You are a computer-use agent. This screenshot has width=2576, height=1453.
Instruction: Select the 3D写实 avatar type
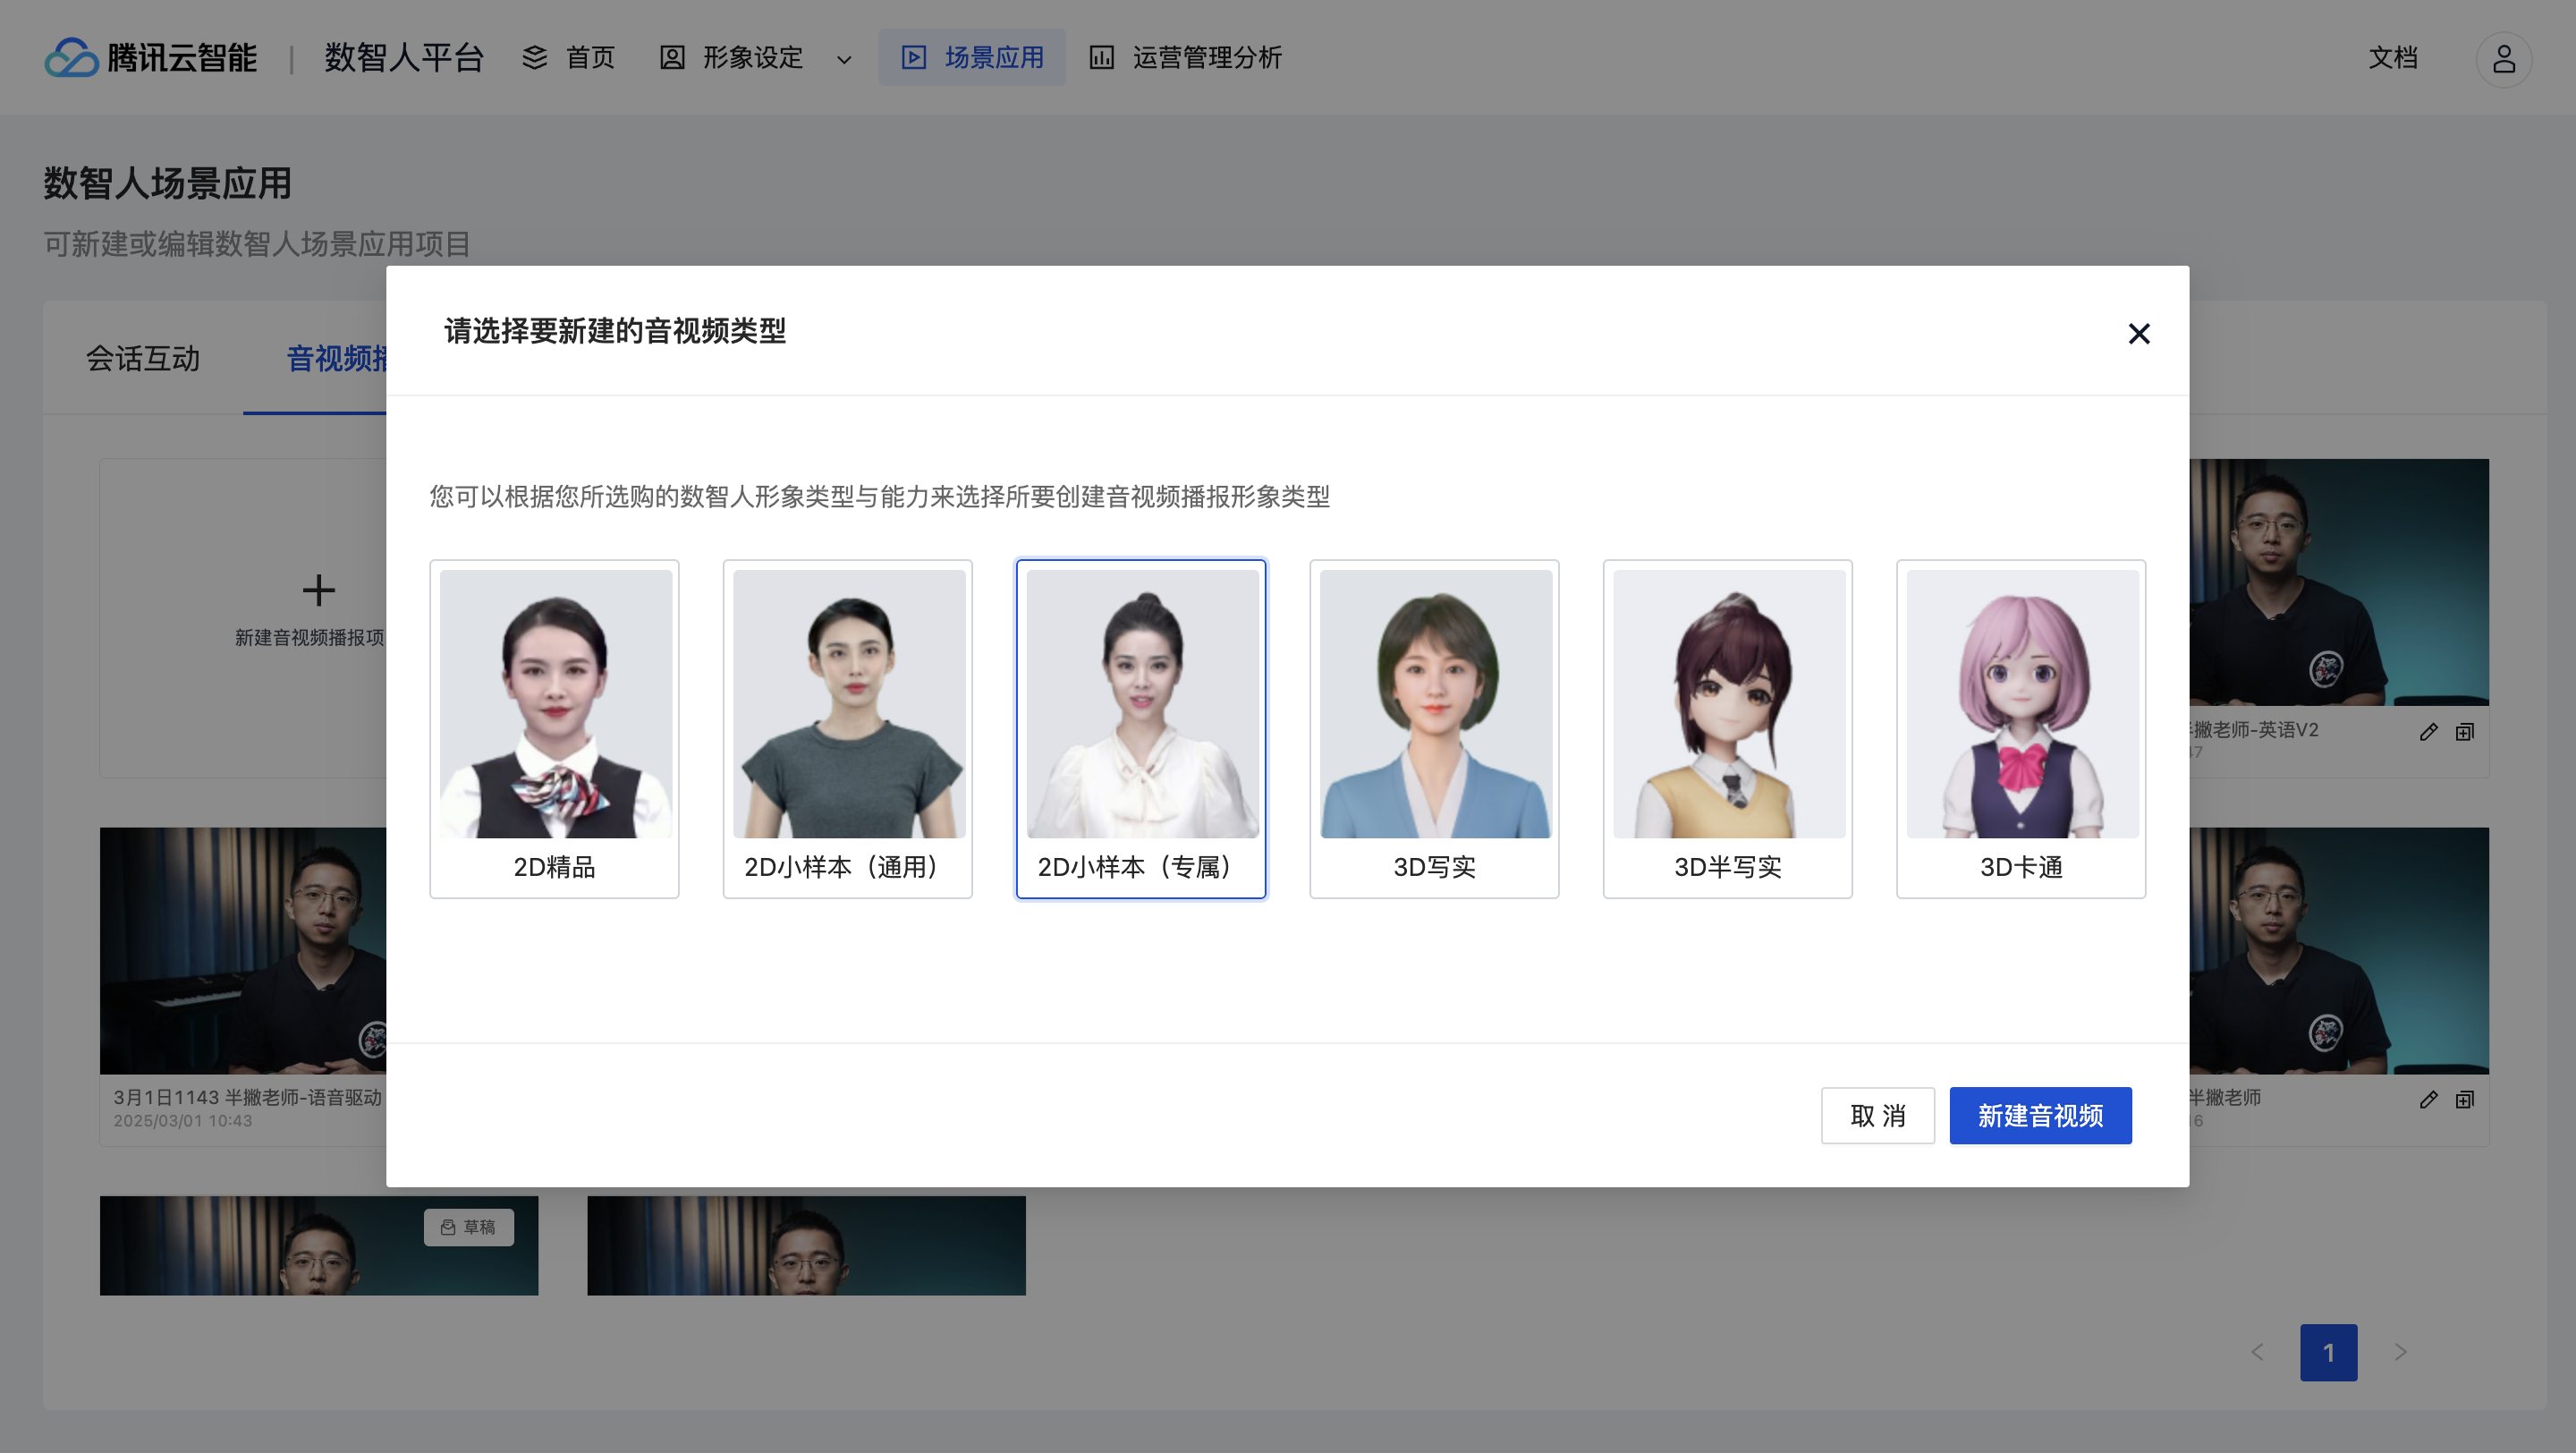(1434, 728)
